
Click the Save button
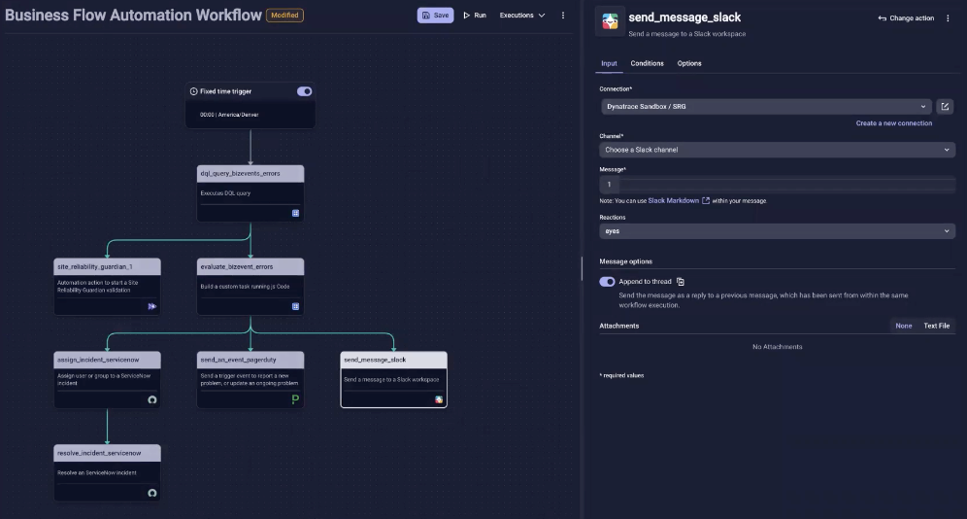click(435, 15)
